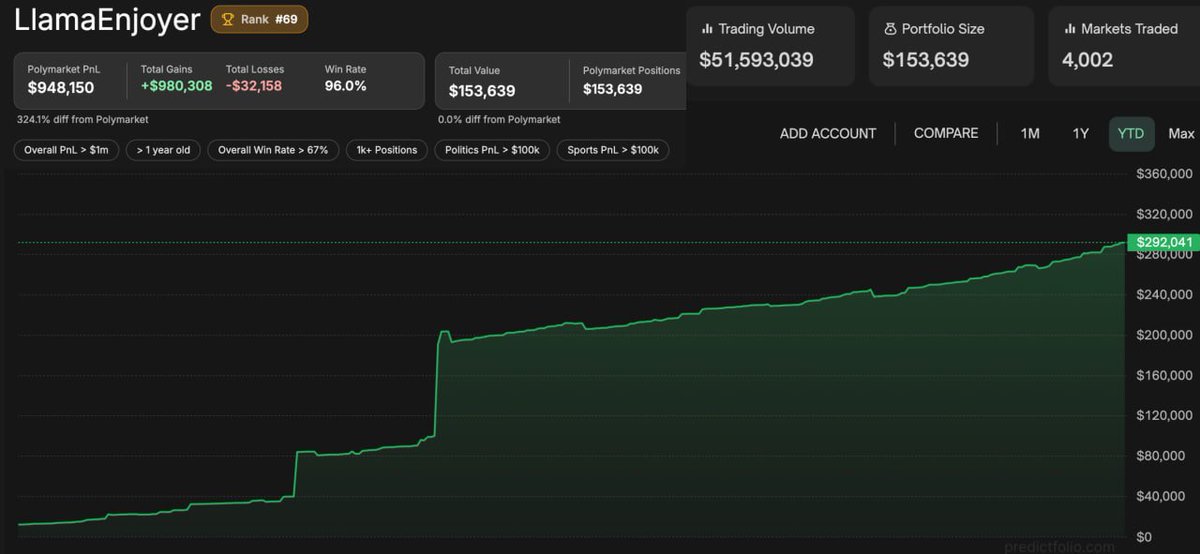Click the Total Gains value +$980,308
This screenshot has height=554, width=1200.
176,87
